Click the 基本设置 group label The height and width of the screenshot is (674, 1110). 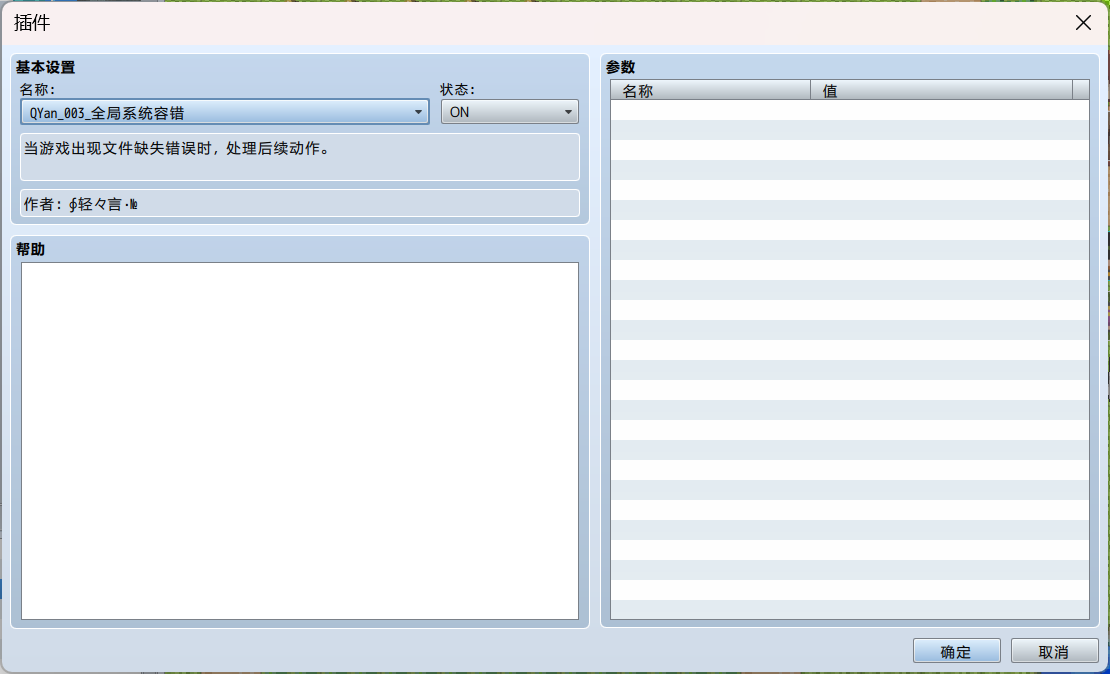pyautogui.click(x=45, y=67)
